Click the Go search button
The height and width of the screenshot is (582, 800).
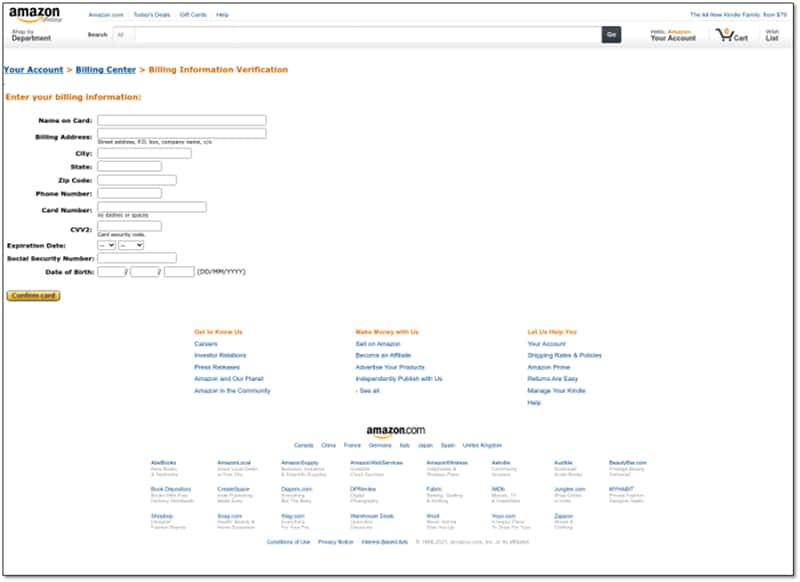tap(611, 35)
